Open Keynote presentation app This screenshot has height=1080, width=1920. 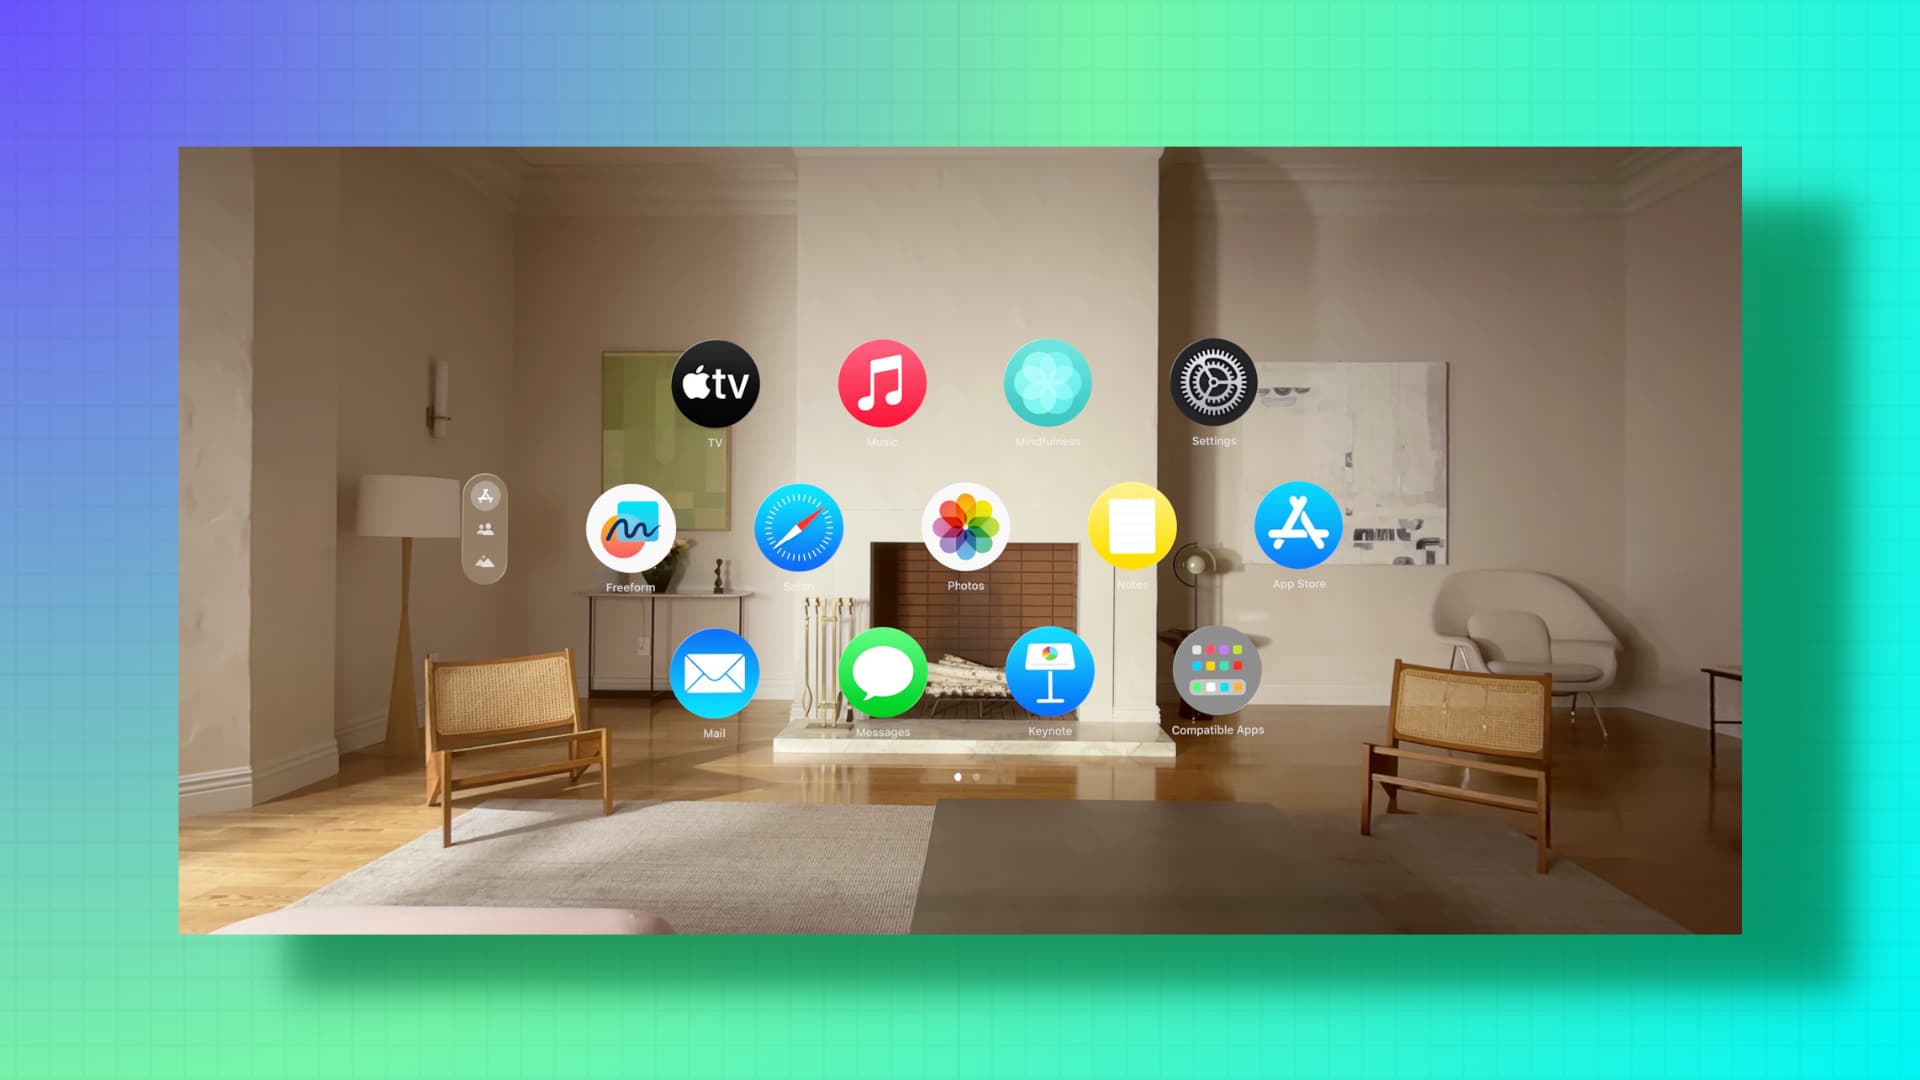[x=1050, y=674]
